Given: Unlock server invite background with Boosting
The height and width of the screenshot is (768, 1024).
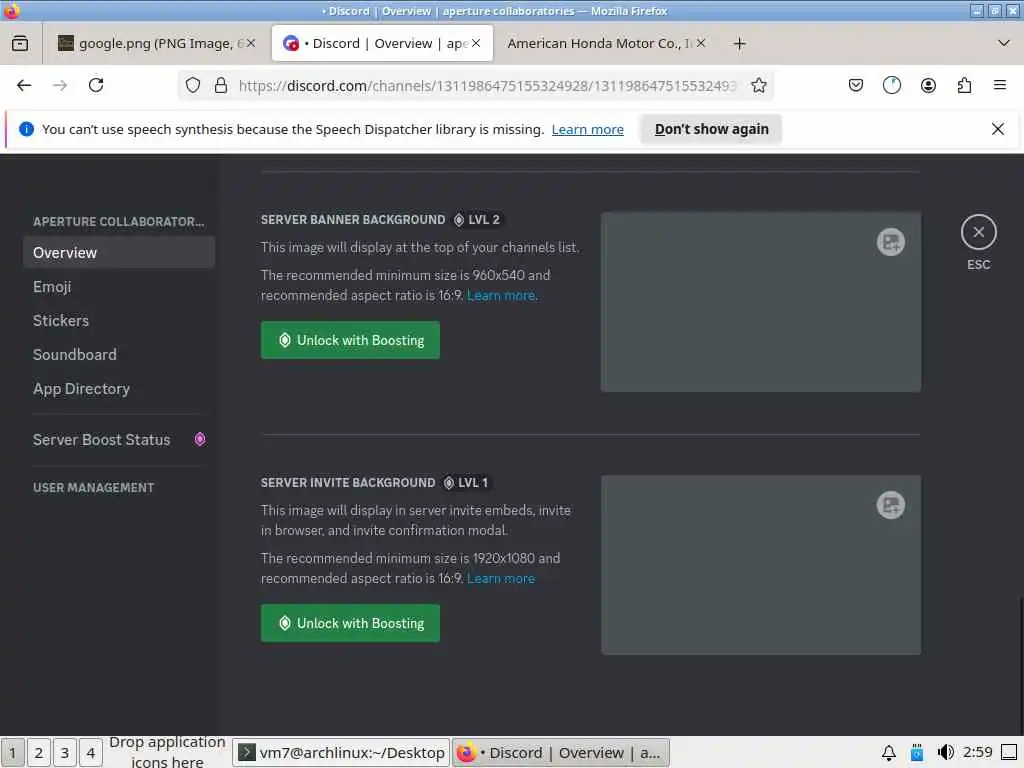Looking at the screenshot, I should [x=350, y=623].
